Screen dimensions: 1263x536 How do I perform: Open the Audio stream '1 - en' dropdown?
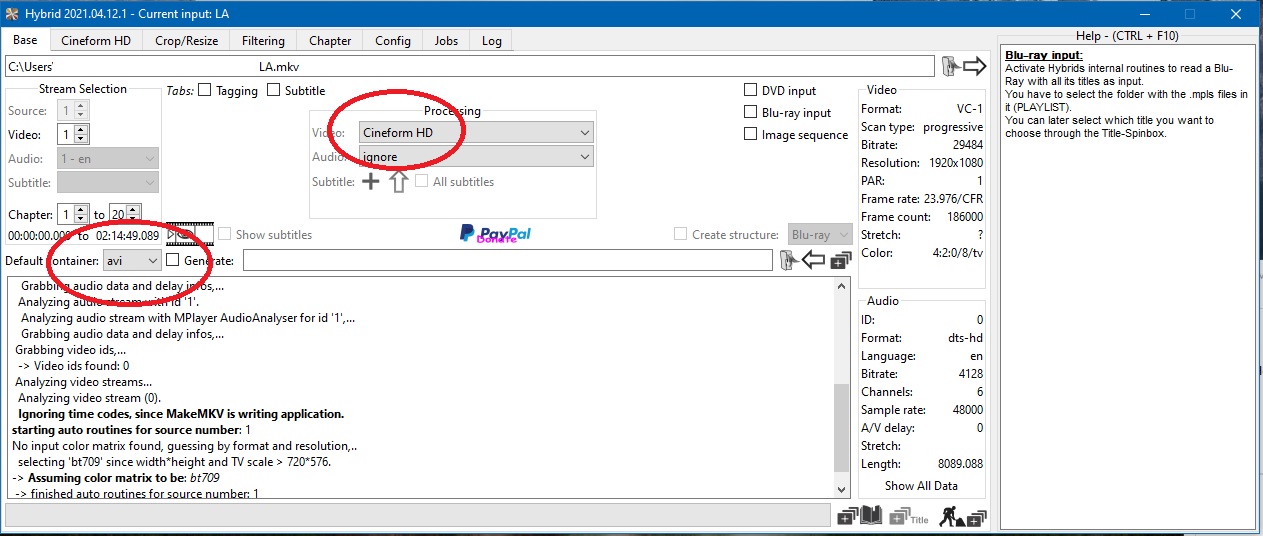[x=108, y=158]
